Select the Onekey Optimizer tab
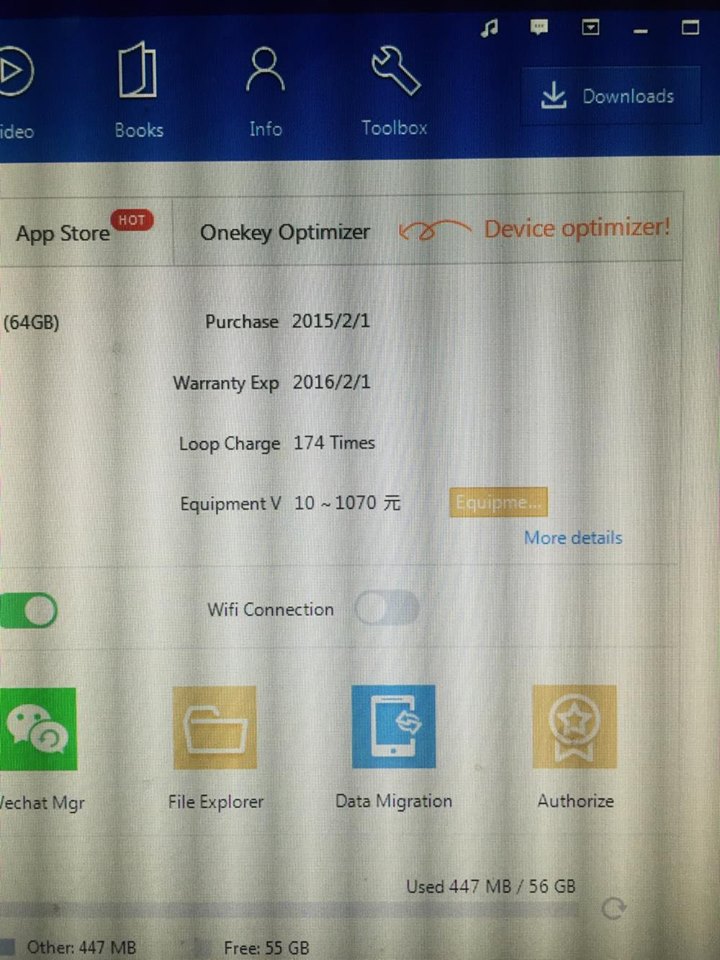This screenshot has width=720, height=960. [284, 232]
